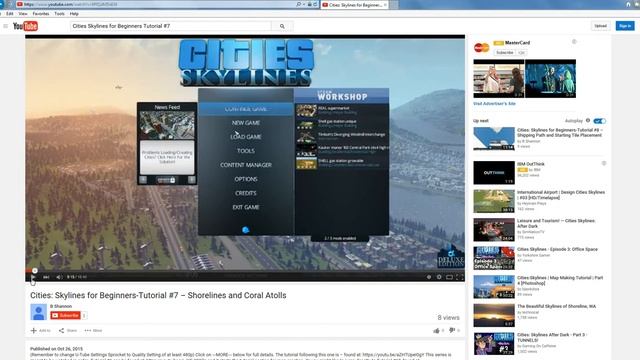Click the Autoplay info icon
The width and height of the screenshot is (640, 360).
(x=588, y=120)
